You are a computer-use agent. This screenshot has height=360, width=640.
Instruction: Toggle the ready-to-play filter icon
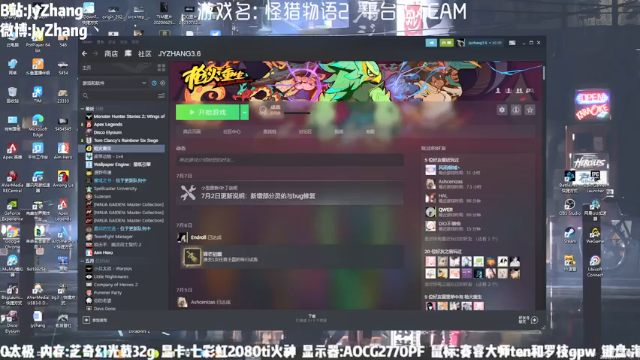[x=162, y=83]
